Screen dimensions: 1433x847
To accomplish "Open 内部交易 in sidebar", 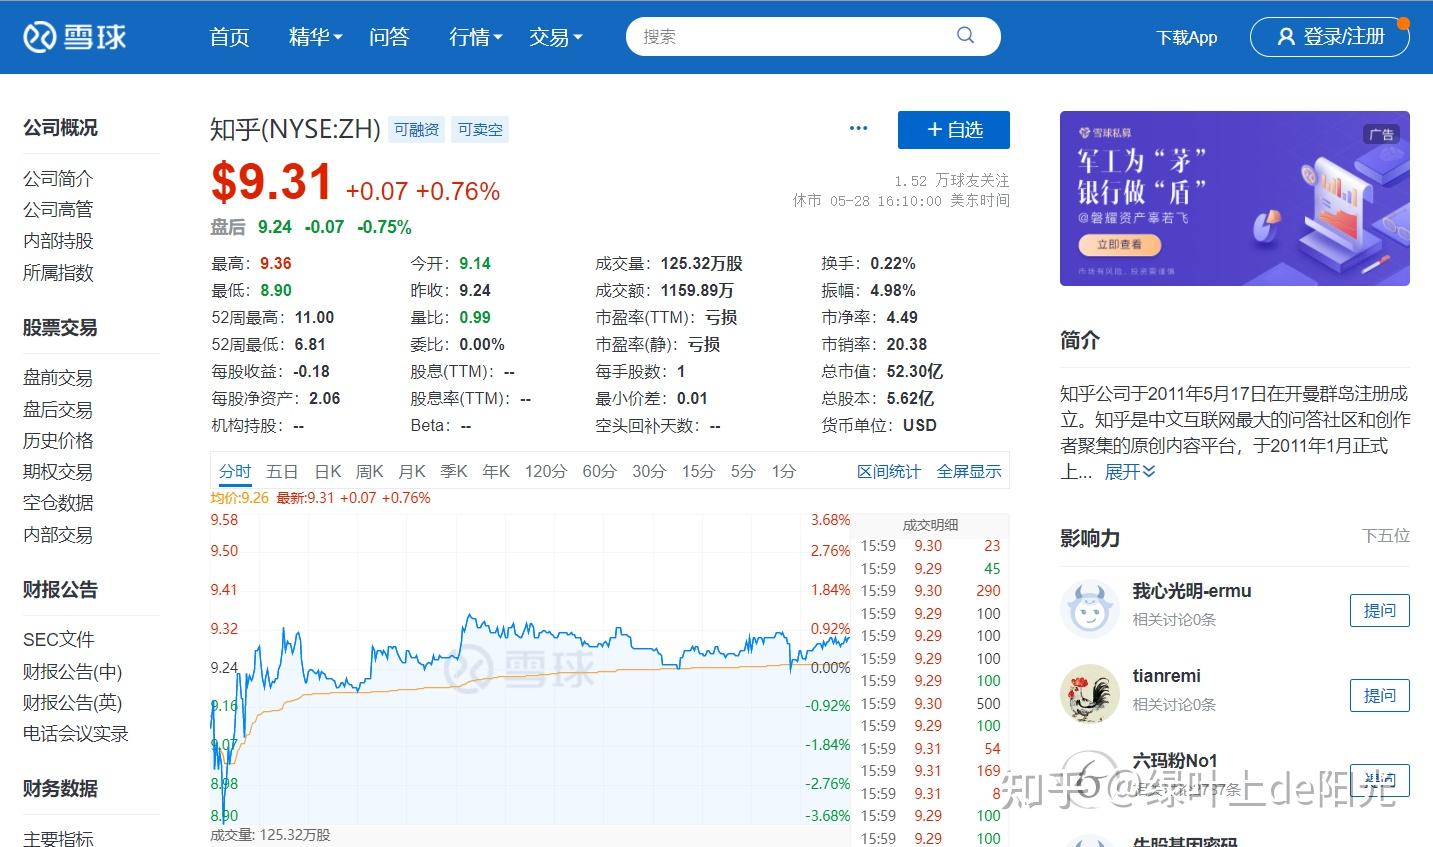I will pos(58,535).
